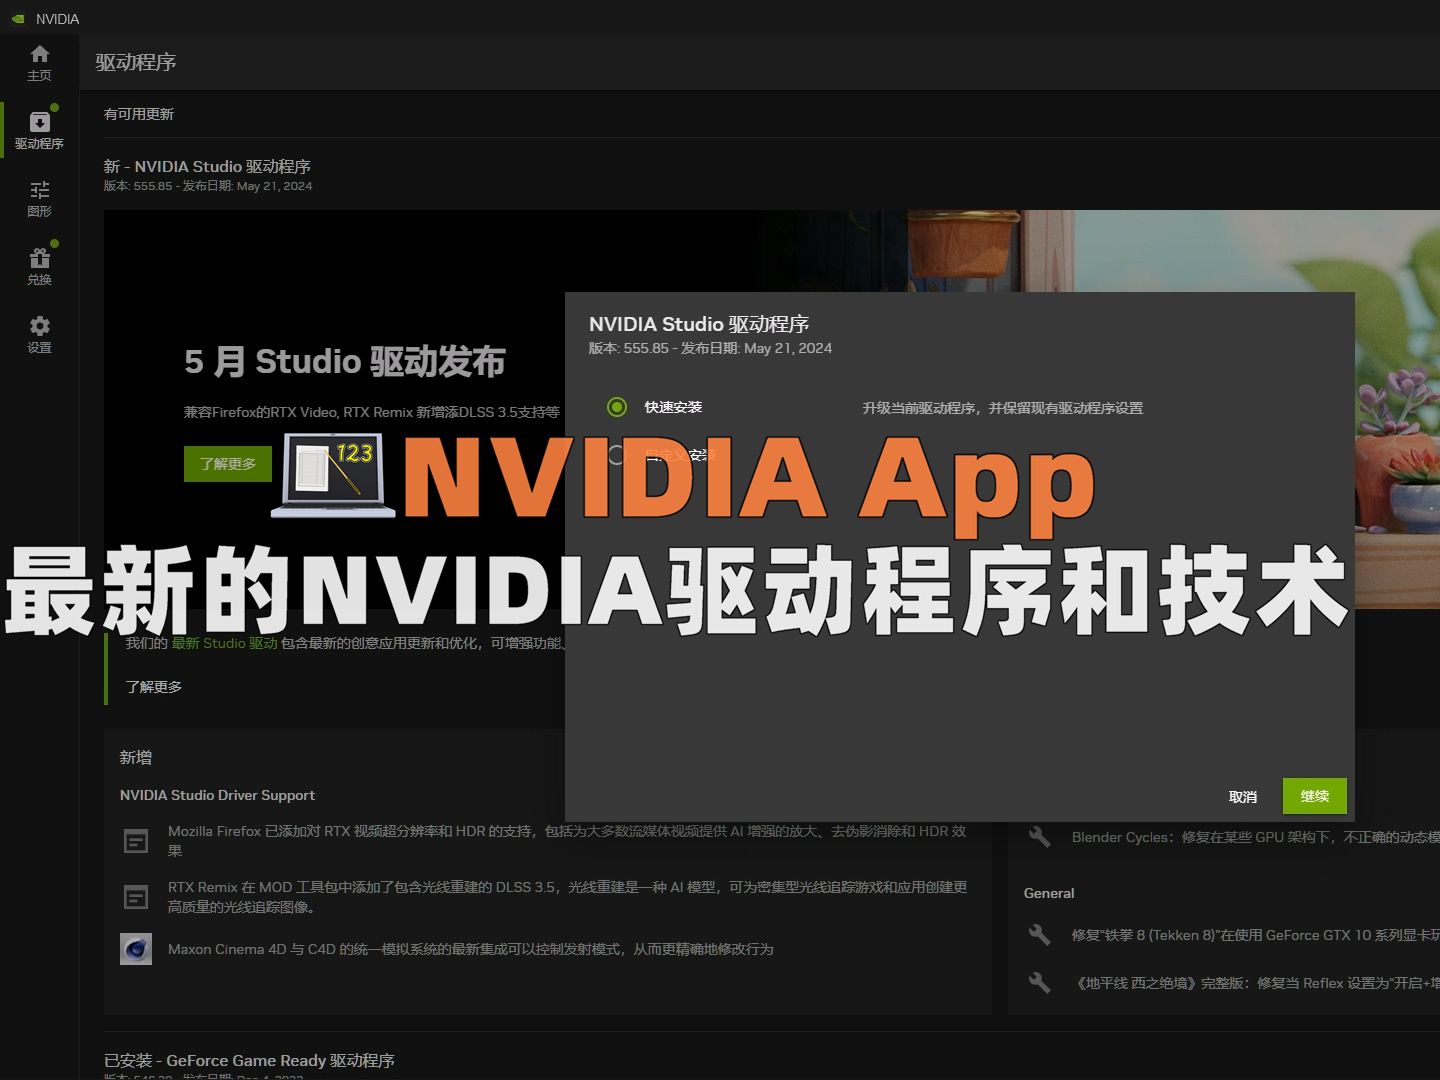Click the 新 - NVIDIA Studio 驱动程序 heading

click(x=207, y=166)
